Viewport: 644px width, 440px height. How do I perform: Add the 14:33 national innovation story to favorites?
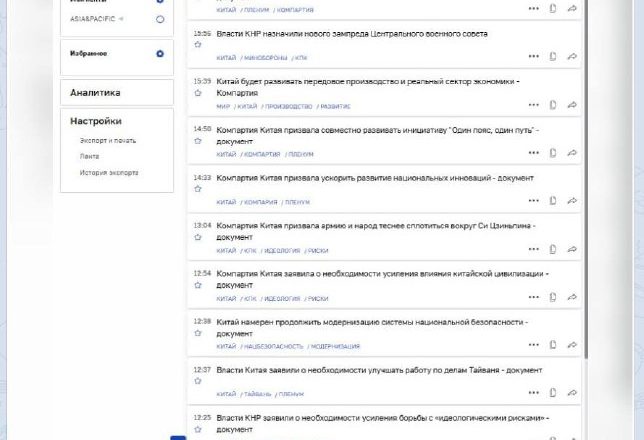coord(198,190)
